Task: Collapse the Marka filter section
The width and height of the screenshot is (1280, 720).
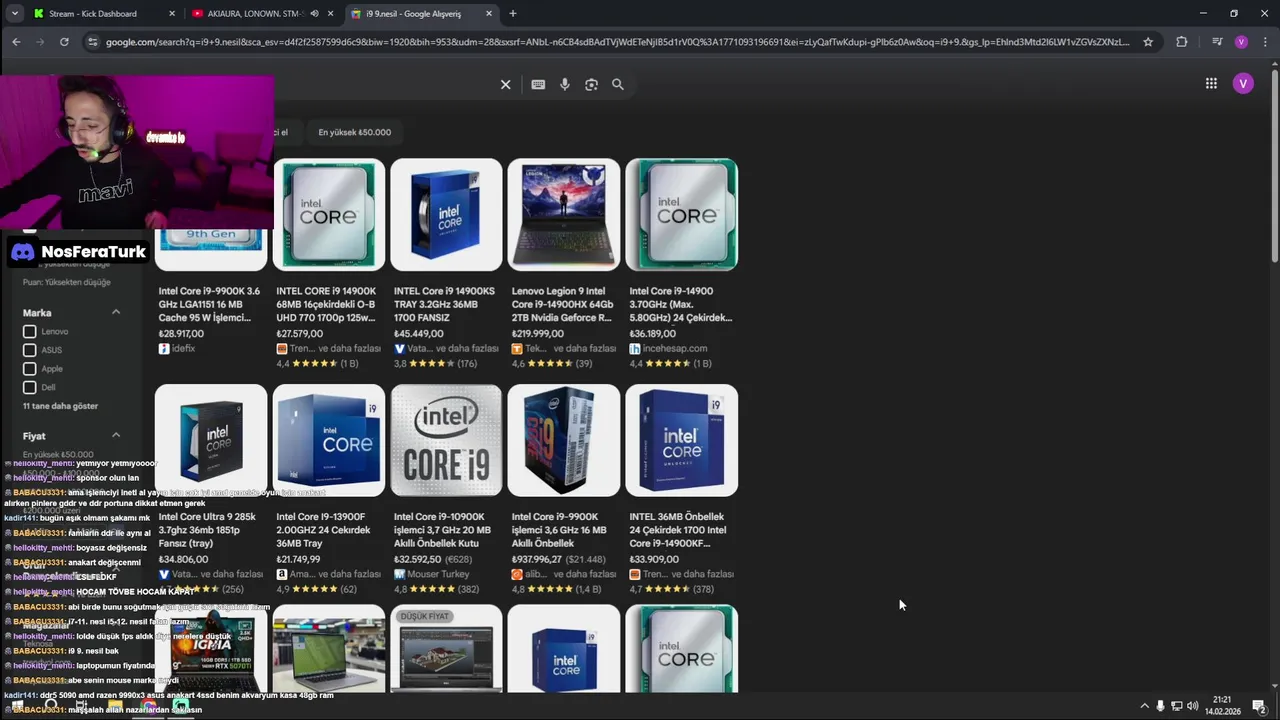Action: pos(116,313)
